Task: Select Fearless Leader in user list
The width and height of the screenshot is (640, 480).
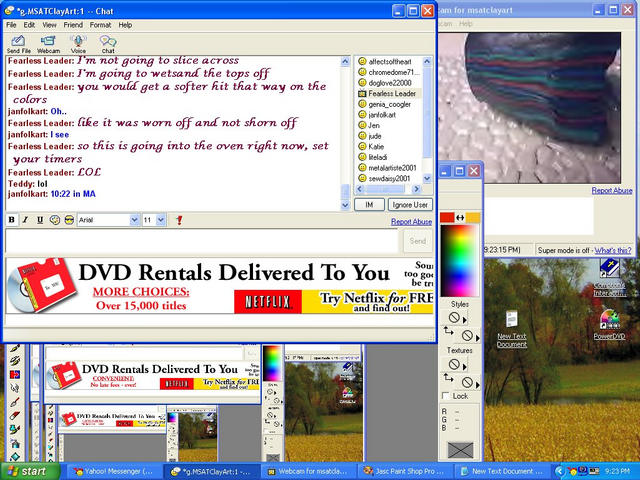Action: [389, 93]
